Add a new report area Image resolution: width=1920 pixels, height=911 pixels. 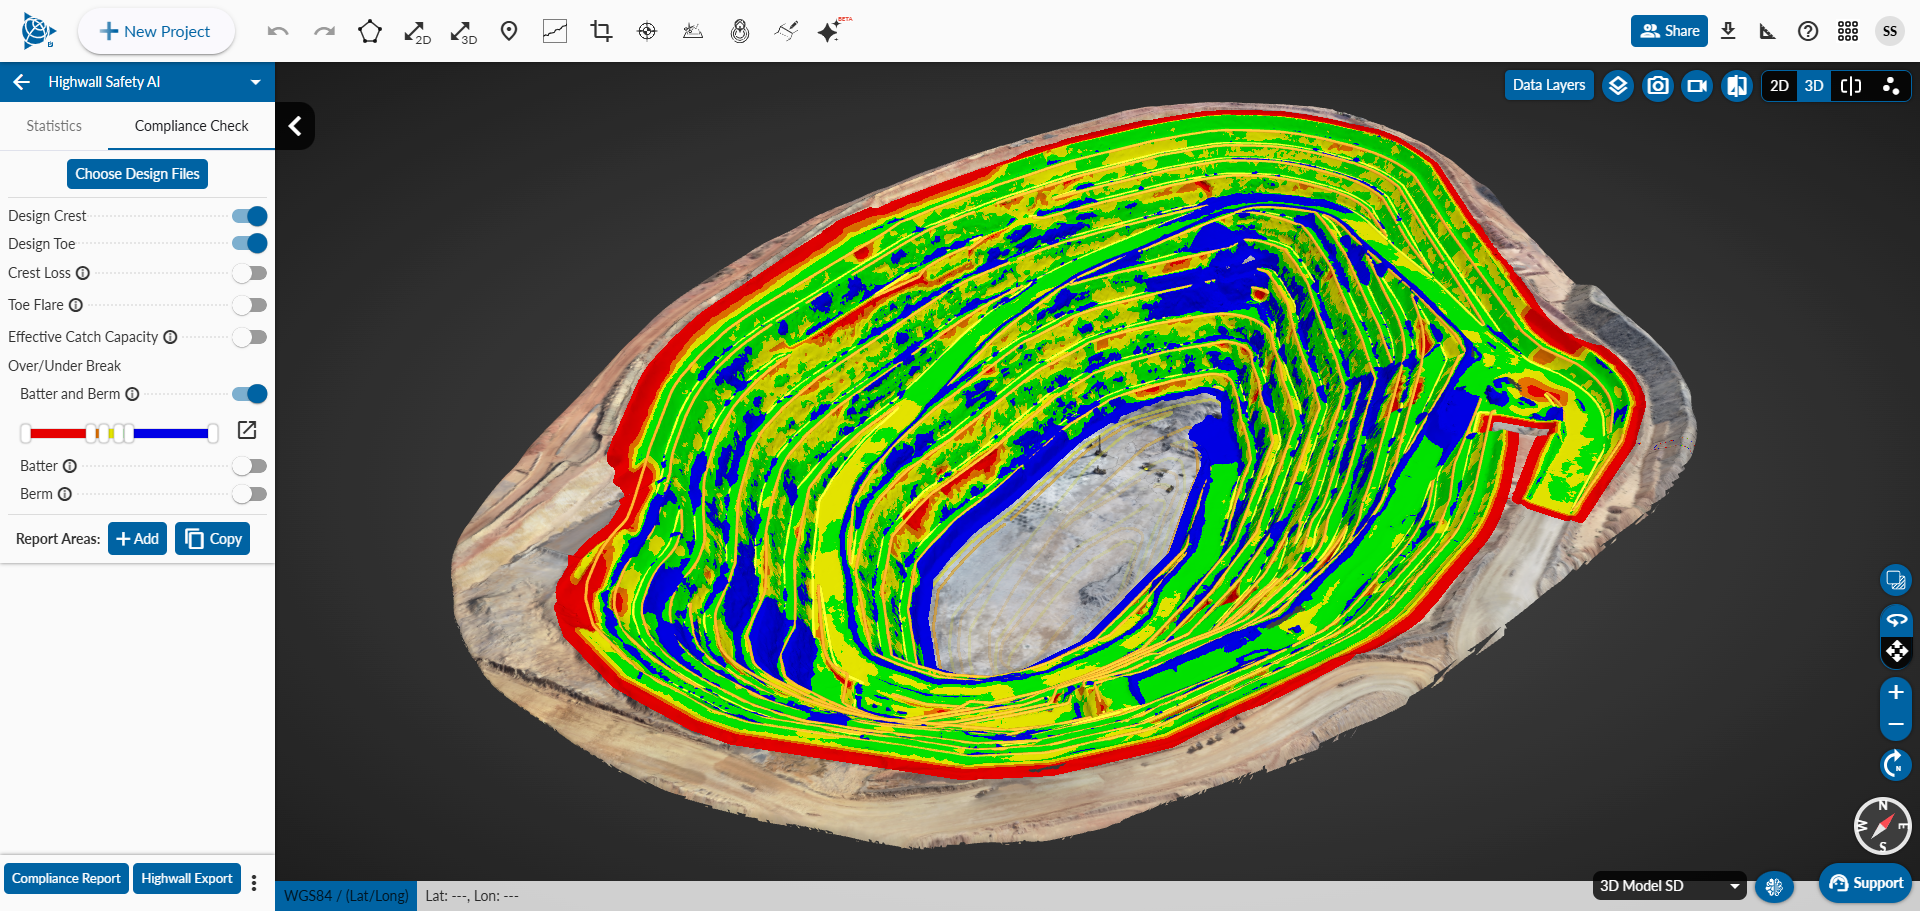137,539
